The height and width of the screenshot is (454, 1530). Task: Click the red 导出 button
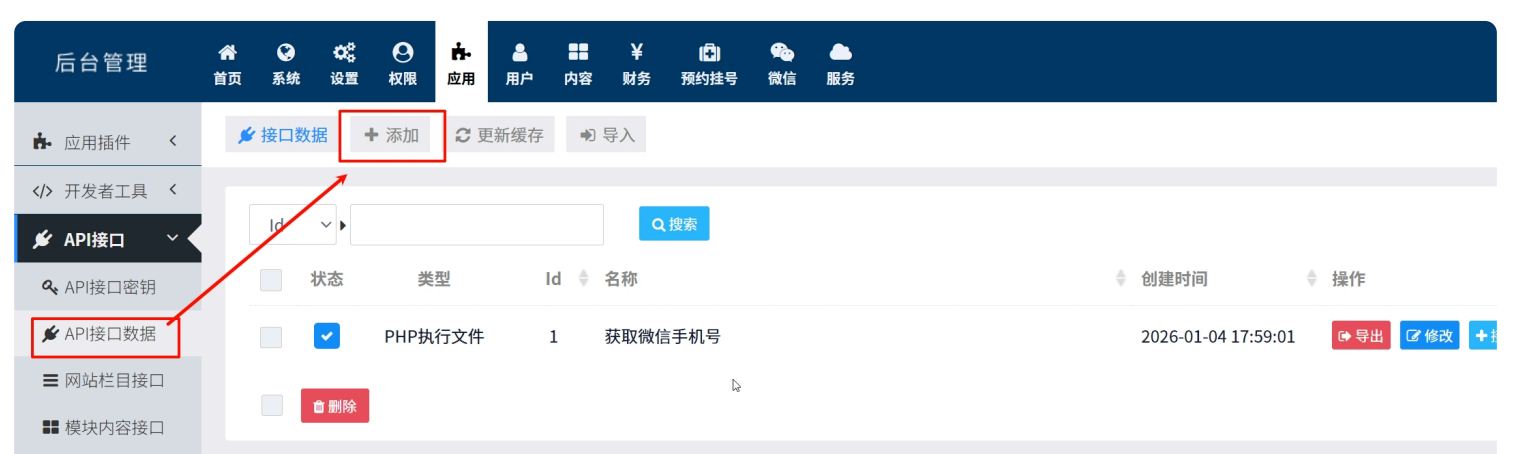(1360, 336)
